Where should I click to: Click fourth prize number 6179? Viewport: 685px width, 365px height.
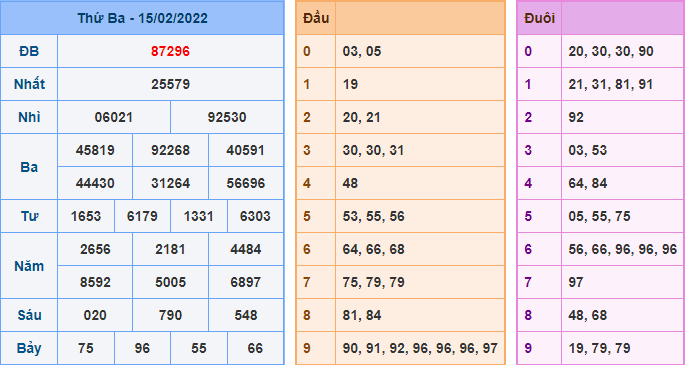coord(142,217)
